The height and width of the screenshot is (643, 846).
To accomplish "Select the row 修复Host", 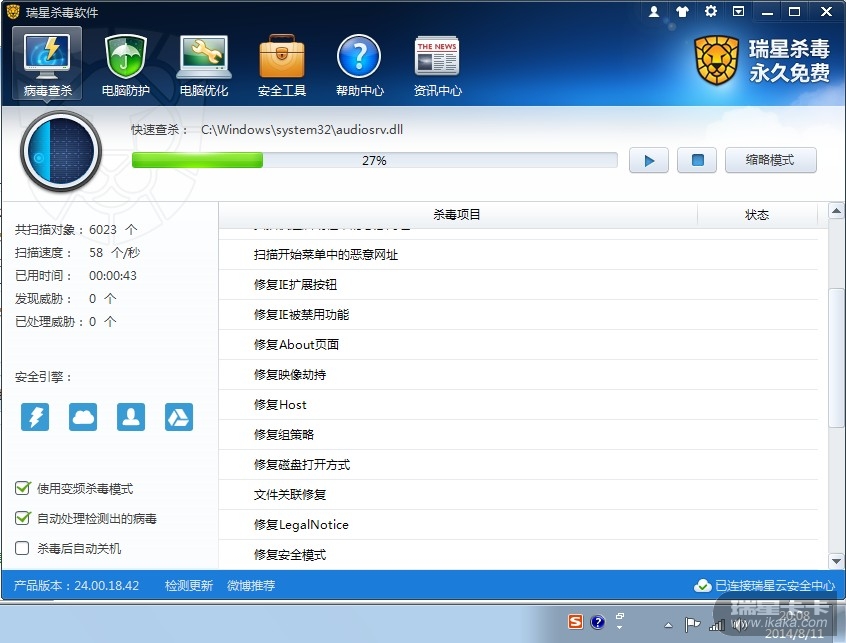I will tap(518, 405).
